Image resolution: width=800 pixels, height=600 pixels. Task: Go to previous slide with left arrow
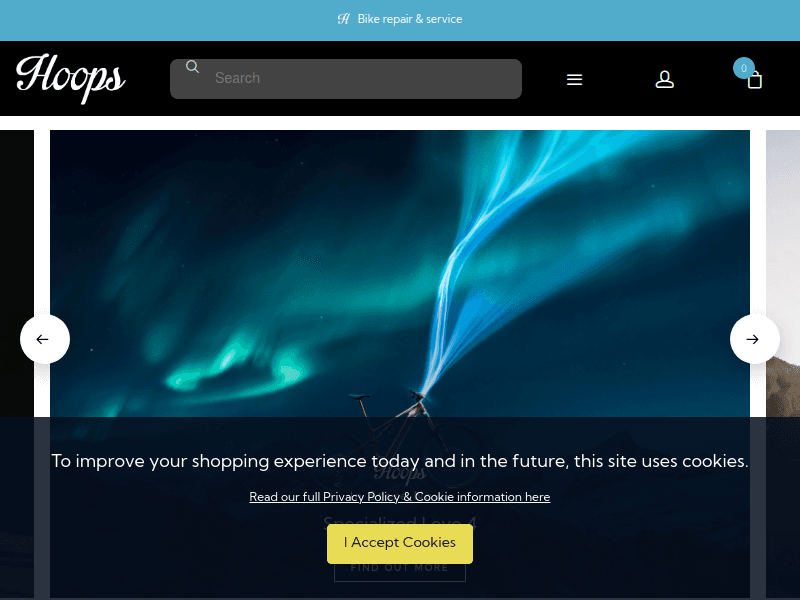pyautogui.click(x=45, y=339)
